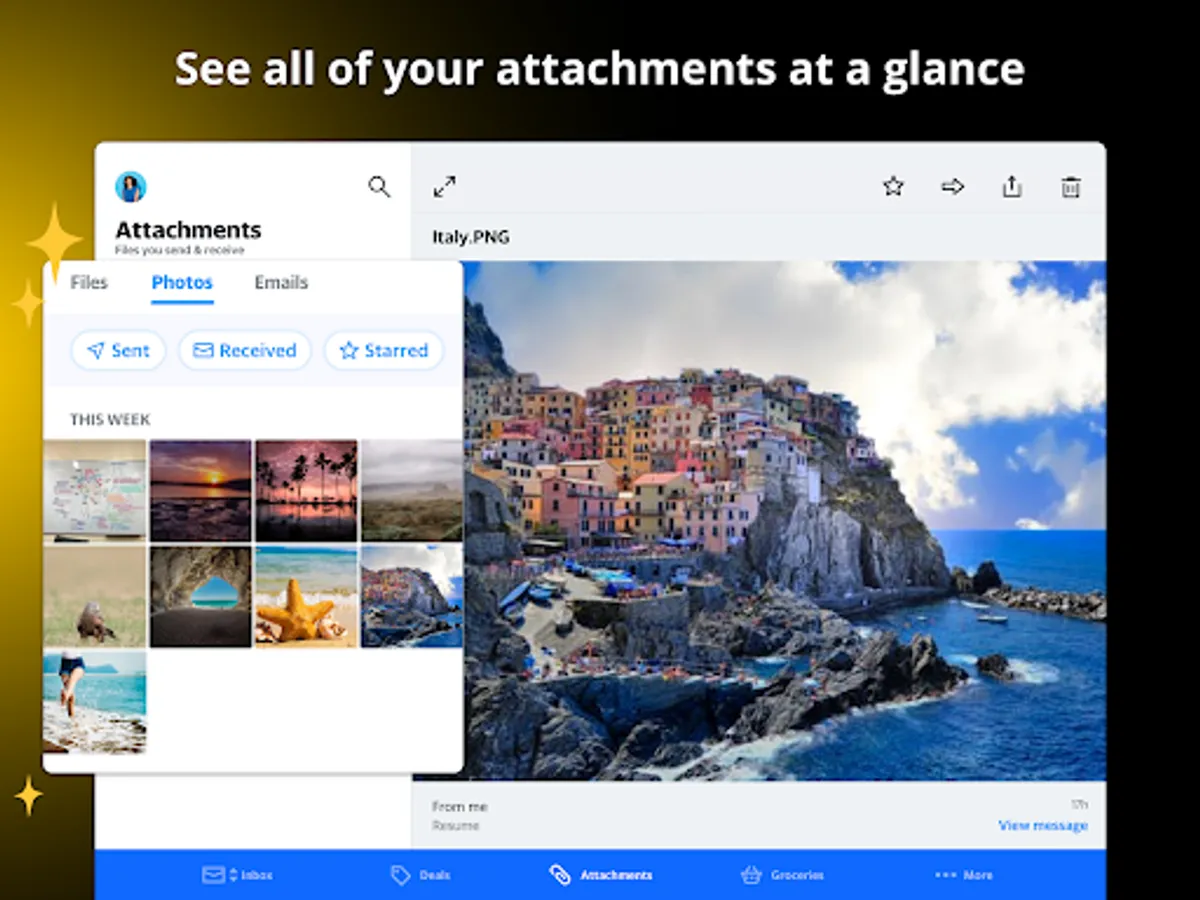Open the Groceries tab
This screenshot has width=1200, height=900.
click(x=783, y=875)
